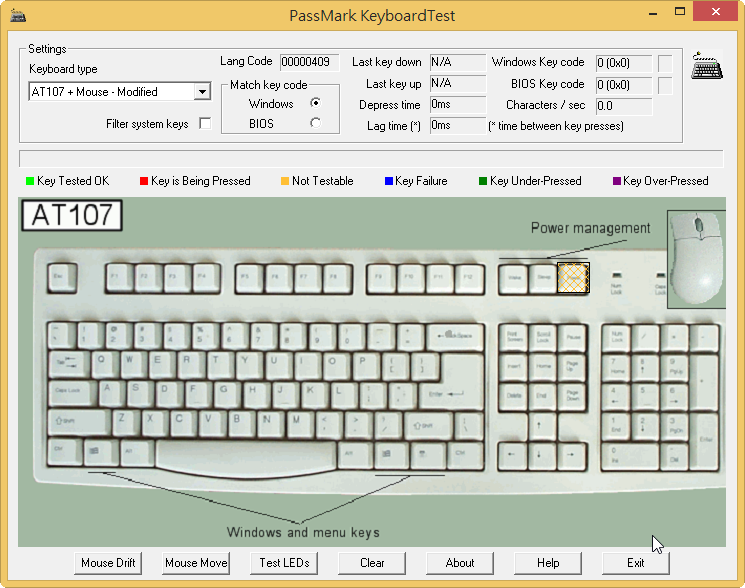Viewport: 745px width, 588px height.
Task: Clear the keyboard test results
Action: (x=372, y=563)
